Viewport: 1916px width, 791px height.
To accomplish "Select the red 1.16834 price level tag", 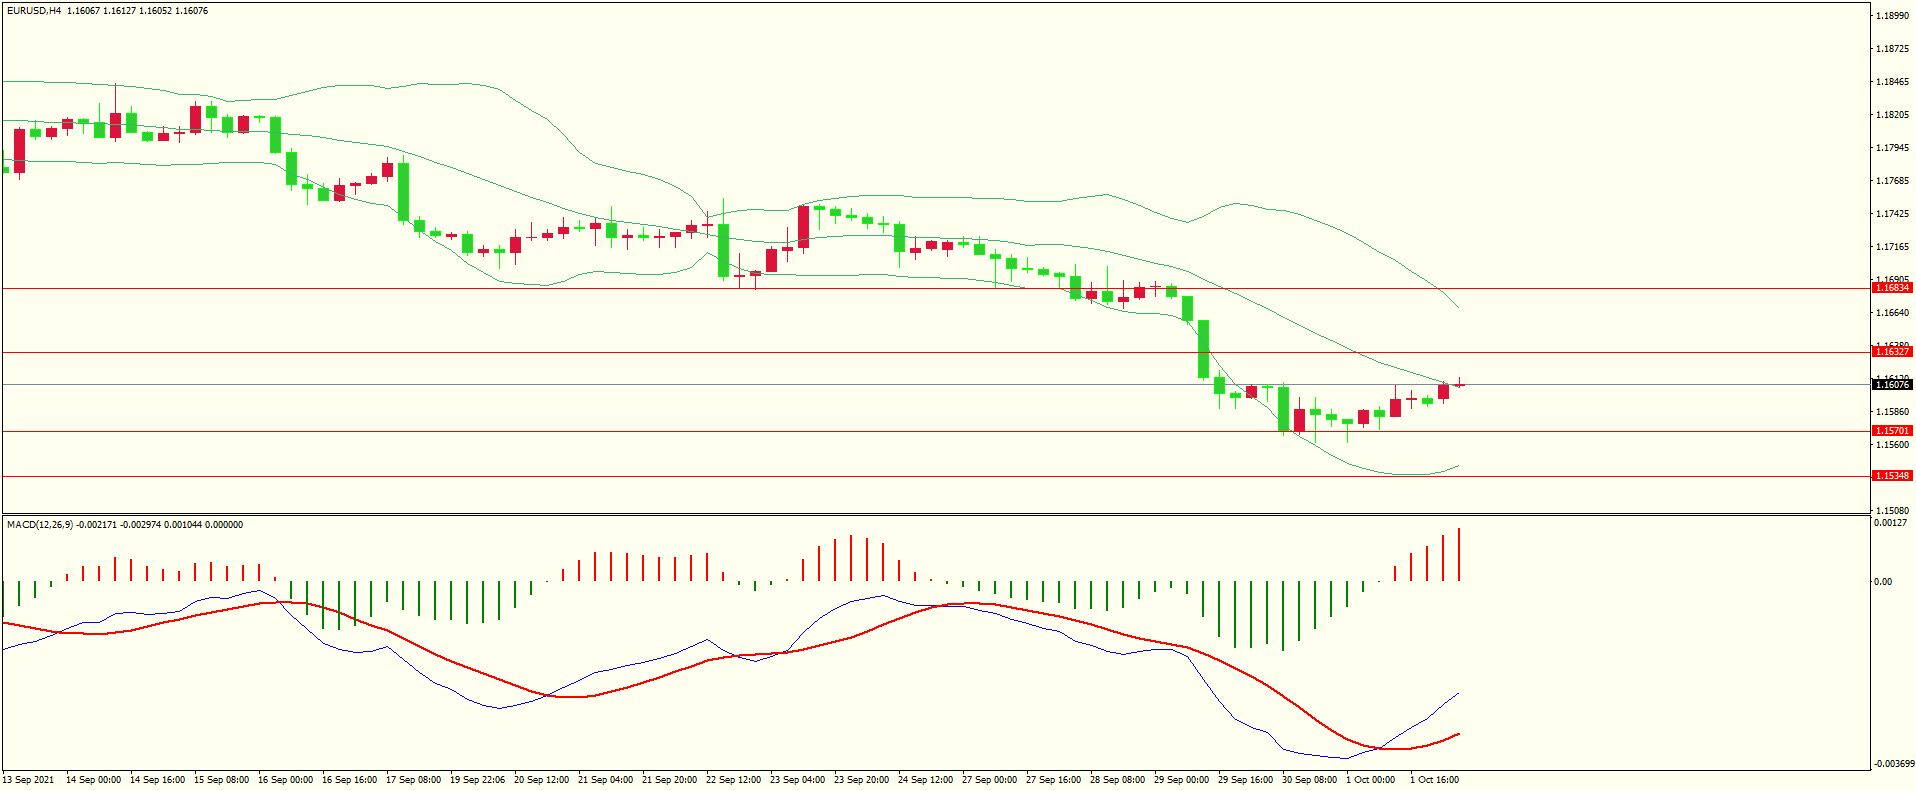I will [x=1892, y=288].
